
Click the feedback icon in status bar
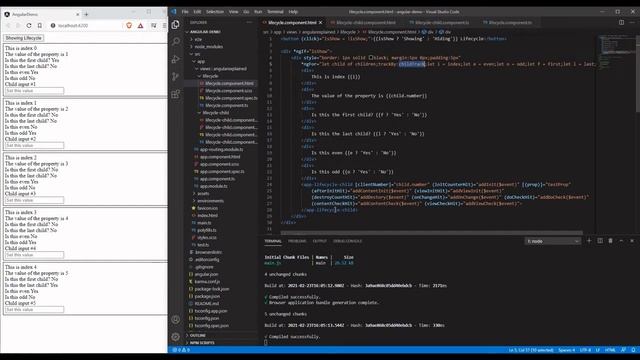[x=623, y=350]
